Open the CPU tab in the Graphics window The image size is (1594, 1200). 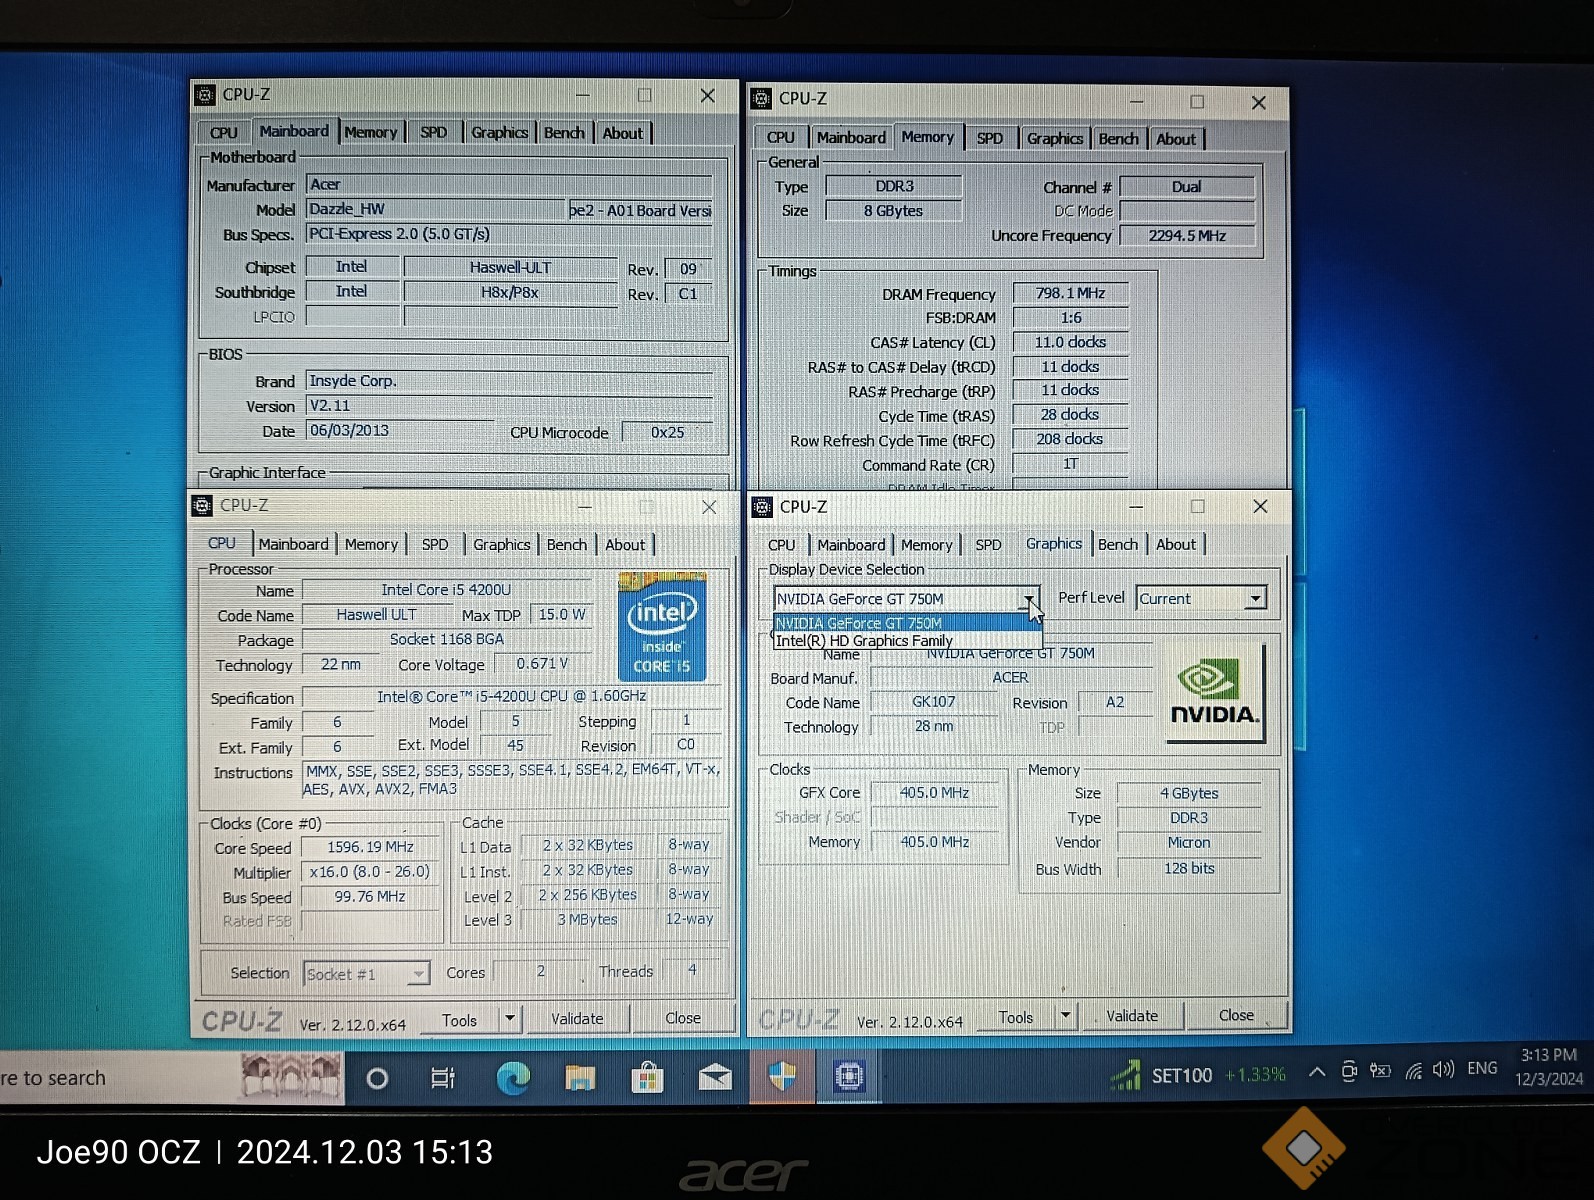[x=782, y=545]
